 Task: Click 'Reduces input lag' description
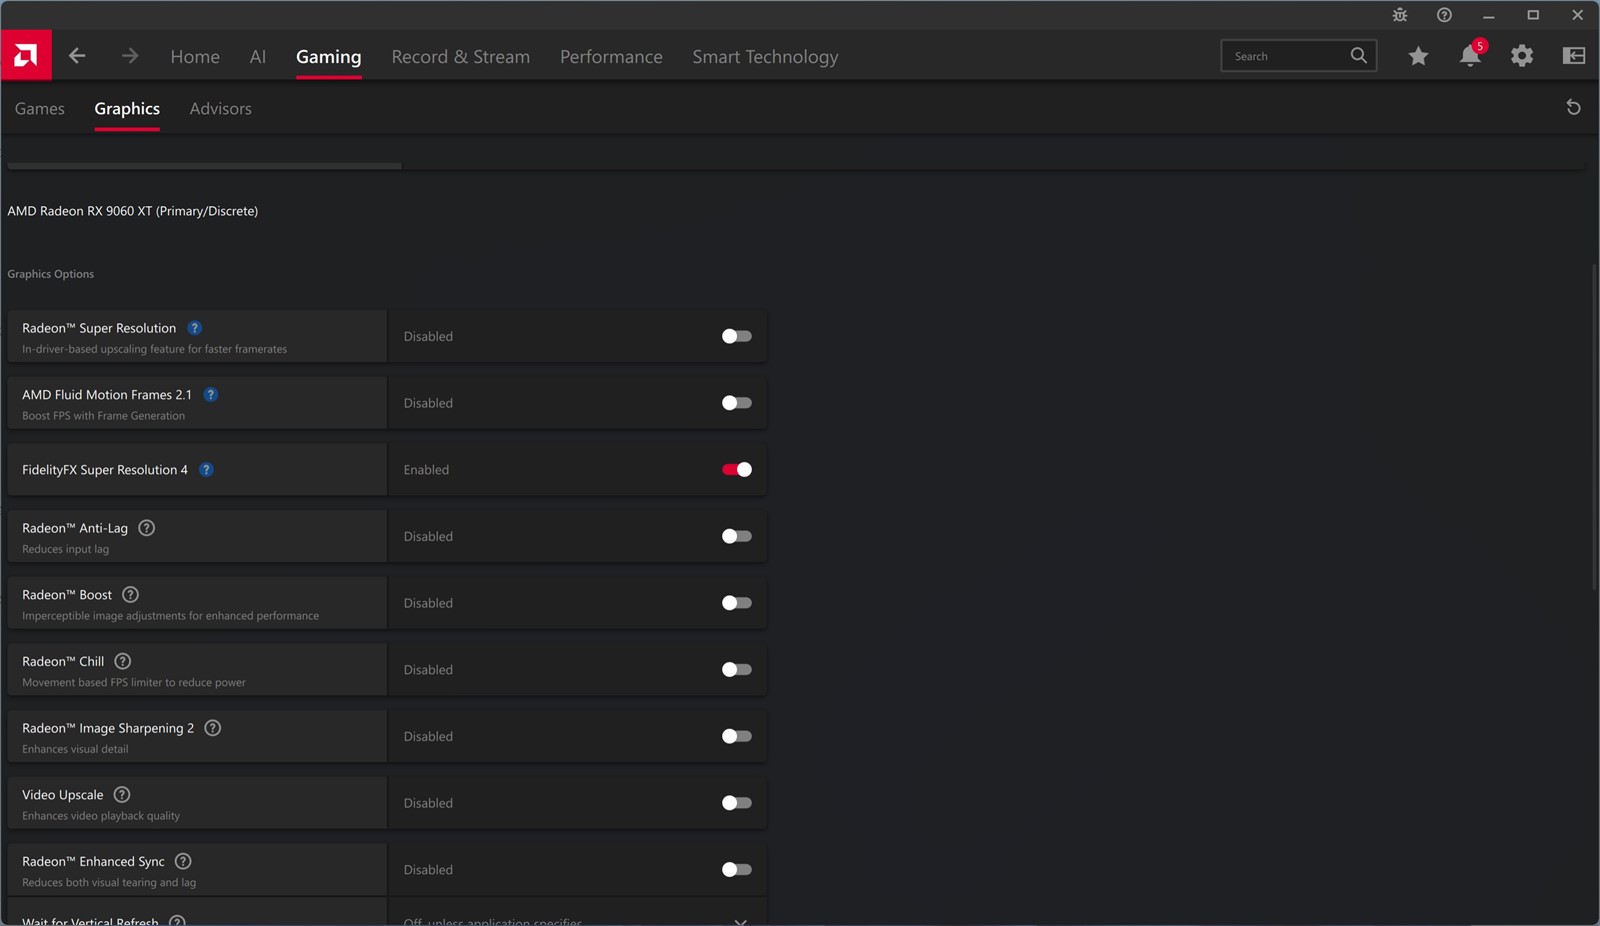pyautogui.click(x=66, y=549)
